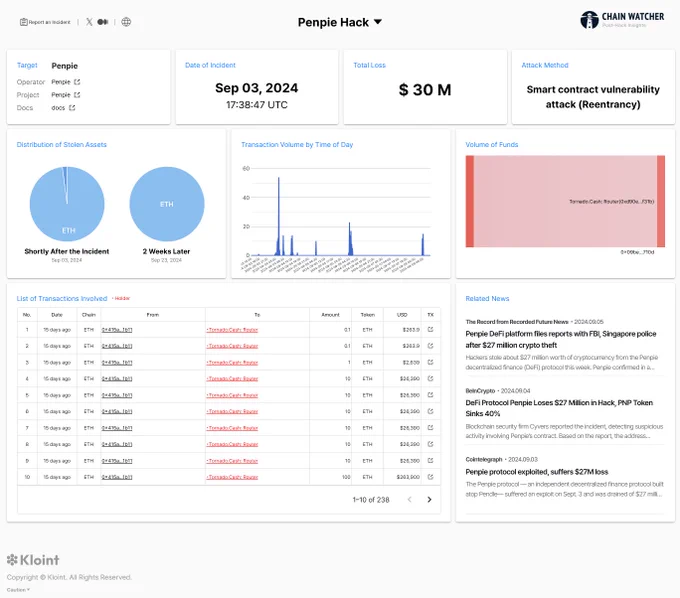Open the X (Twitter) social icon
Viewport: 680px width, 598px height.
[x=89, y=22]
